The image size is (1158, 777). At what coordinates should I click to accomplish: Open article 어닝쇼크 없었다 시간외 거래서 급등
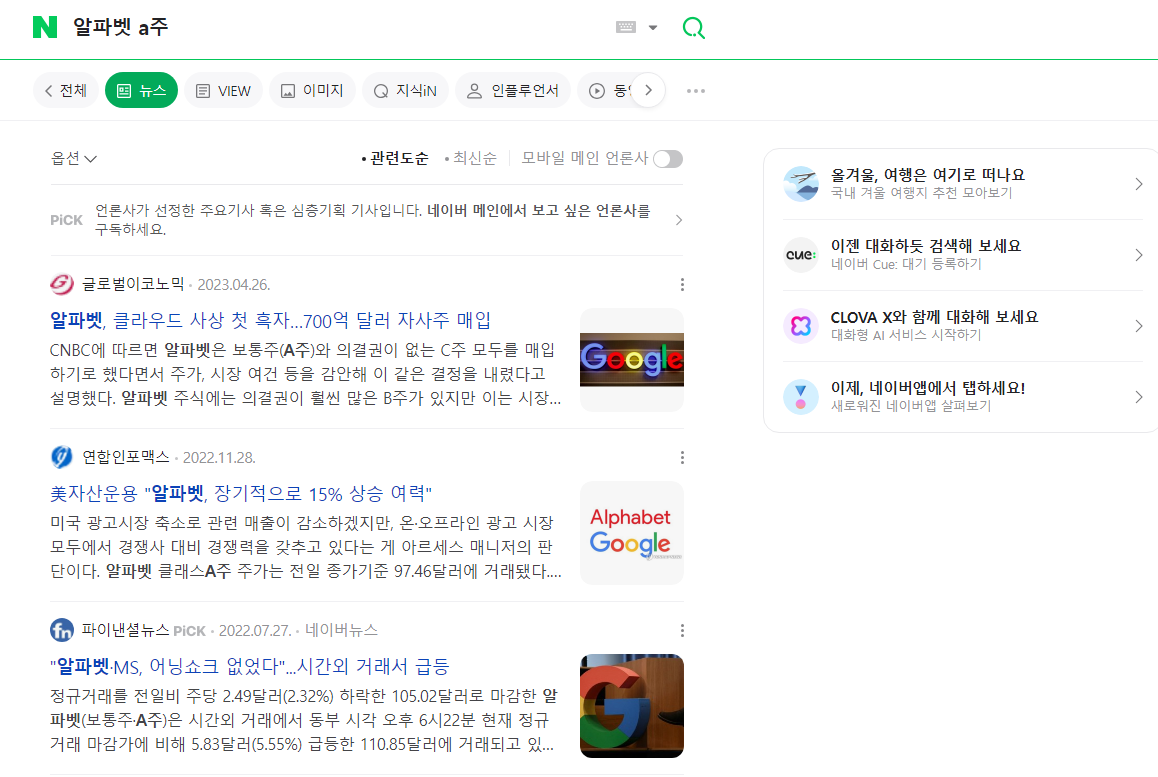click(x=250, y=666)
